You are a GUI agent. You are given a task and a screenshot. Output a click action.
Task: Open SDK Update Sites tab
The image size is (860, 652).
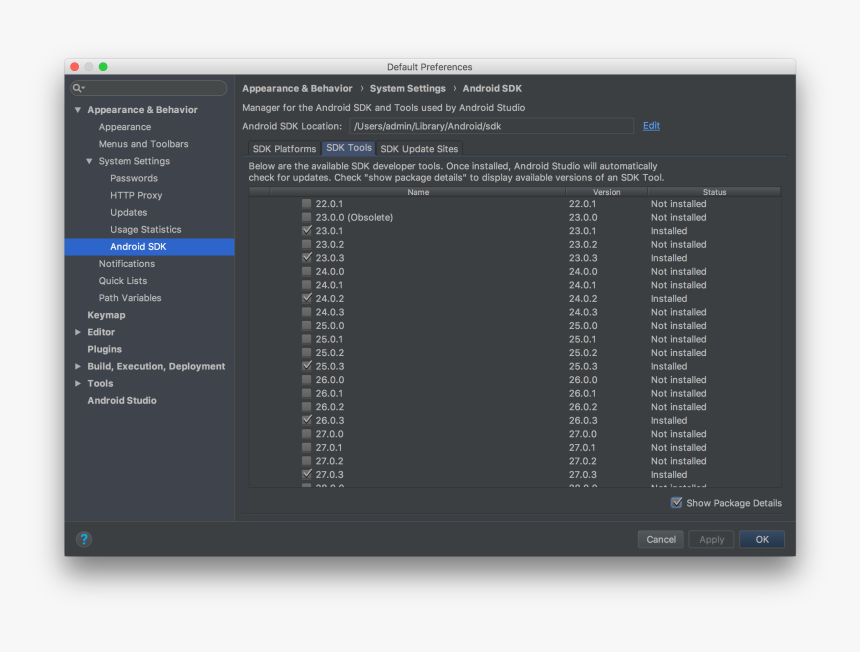(419, 149)
